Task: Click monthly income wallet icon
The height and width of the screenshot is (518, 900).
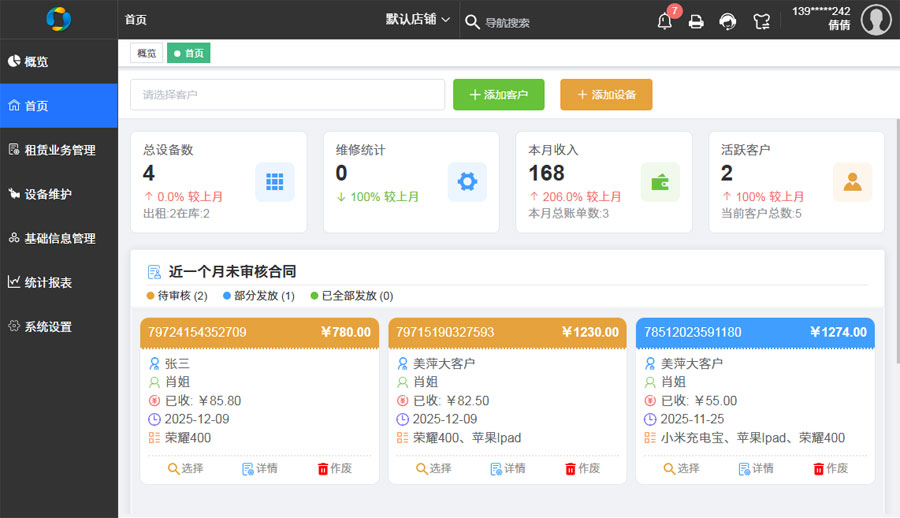Action: (660, 181)
